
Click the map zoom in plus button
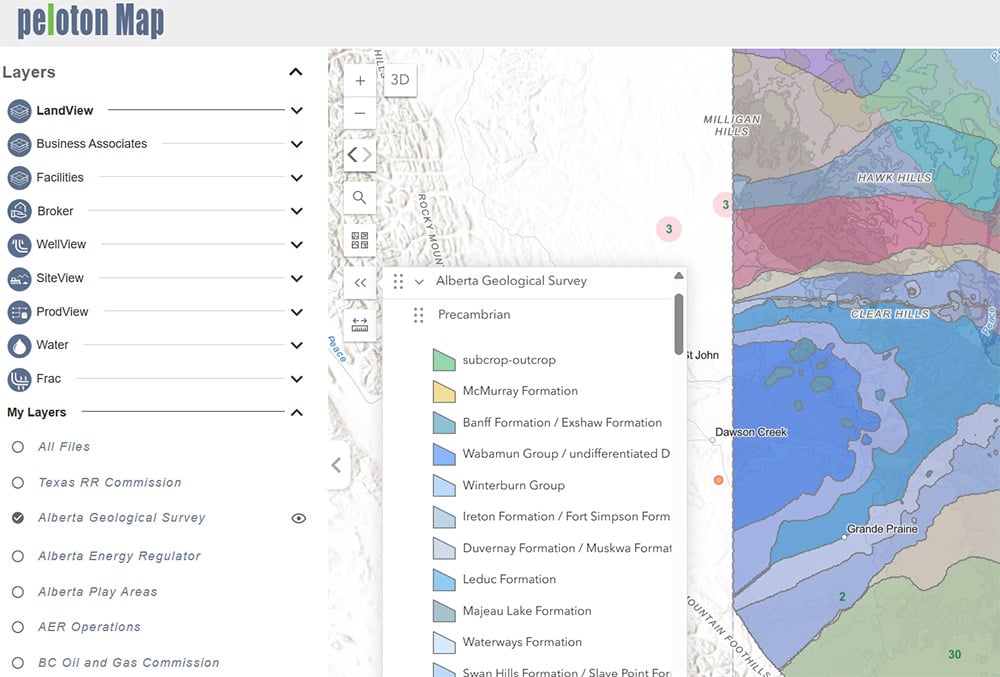pos(360,81)
